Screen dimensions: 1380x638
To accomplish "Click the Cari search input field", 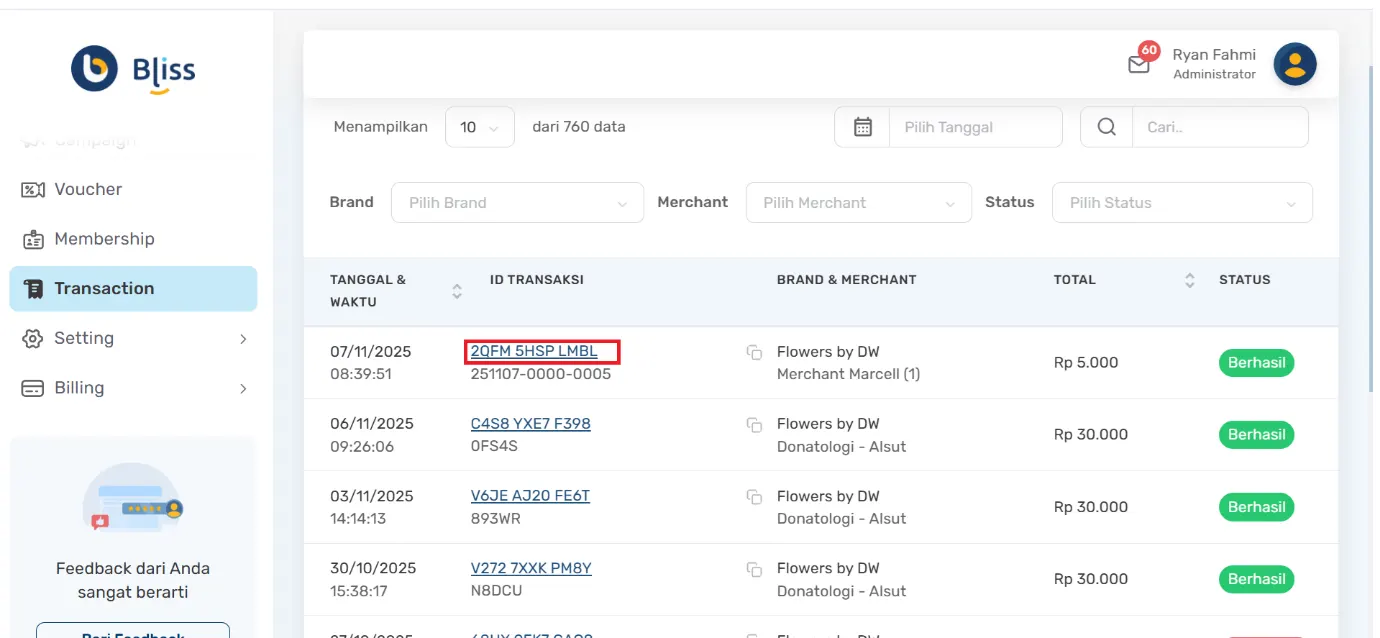I will tap(1219, 127).
